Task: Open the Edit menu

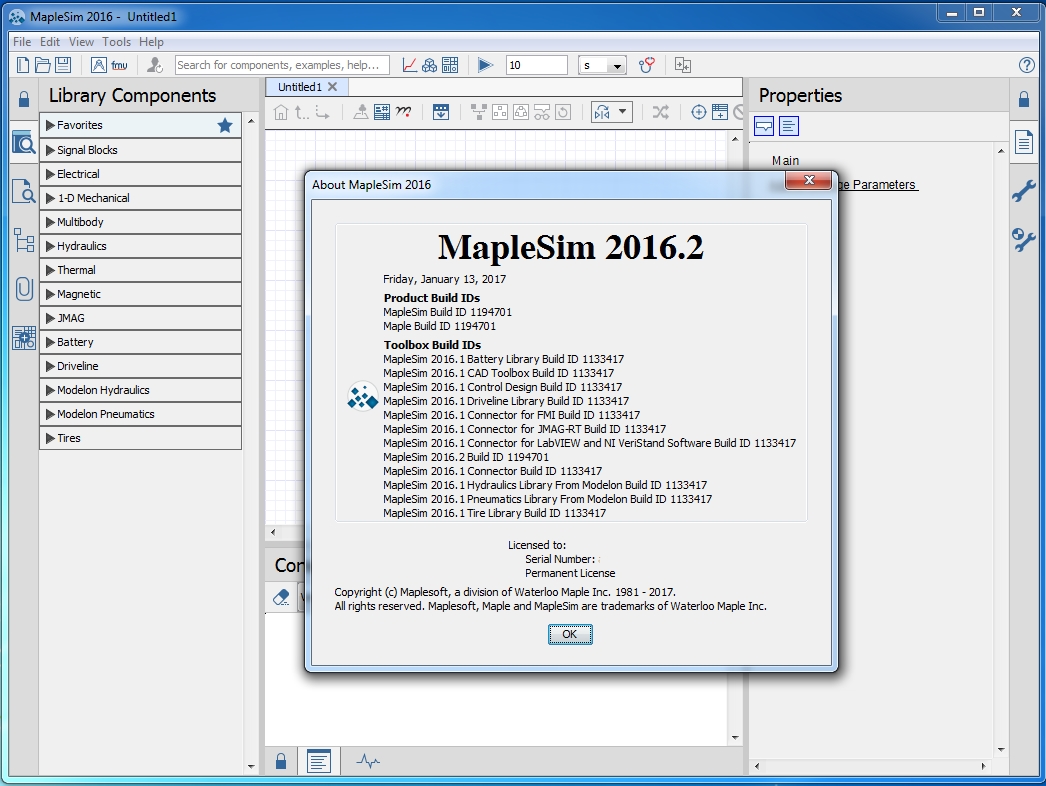Action: point(50,41)
